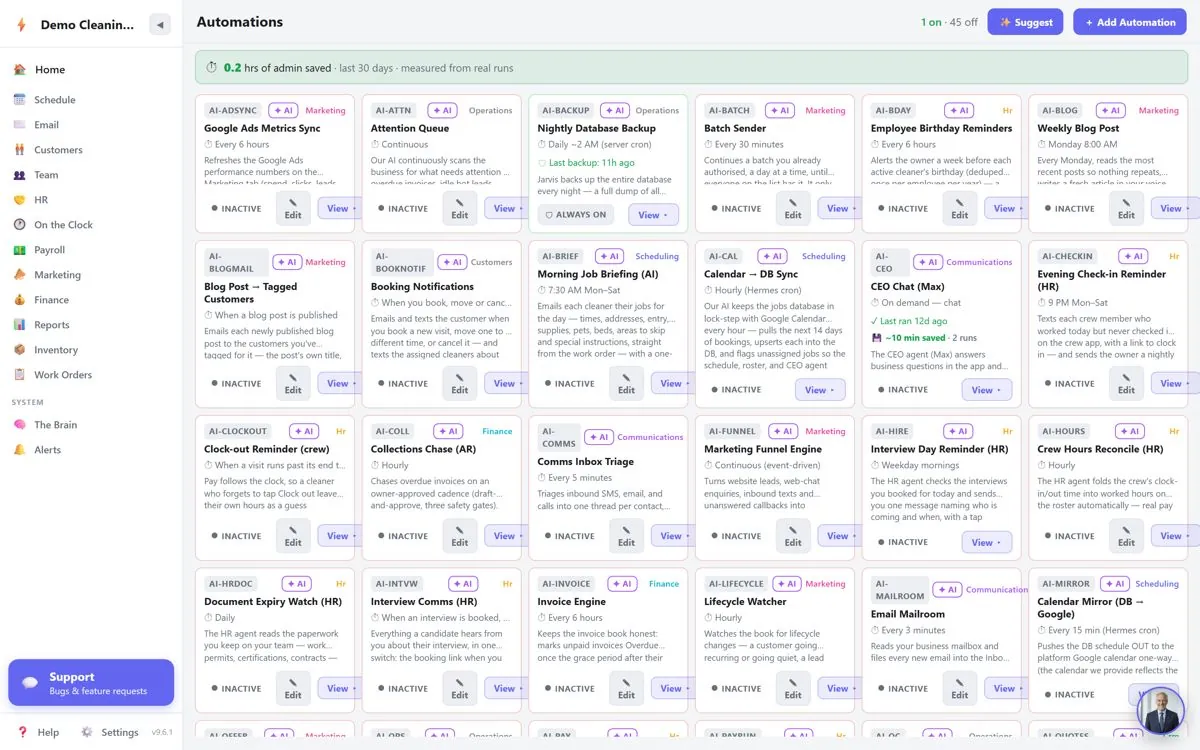Click the On the Clock icon

(x=19, y=225)
